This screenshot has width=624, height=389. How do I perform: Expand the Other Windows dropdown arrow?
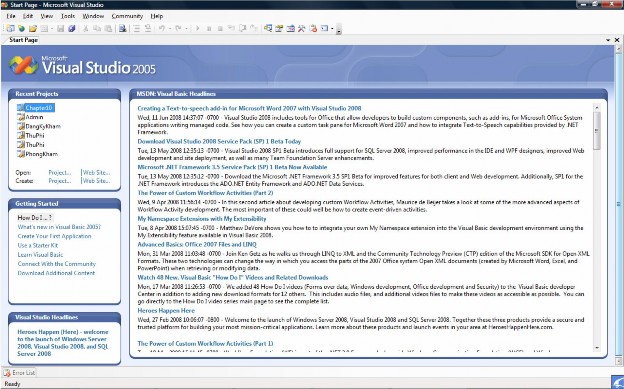tap(332, 28)
